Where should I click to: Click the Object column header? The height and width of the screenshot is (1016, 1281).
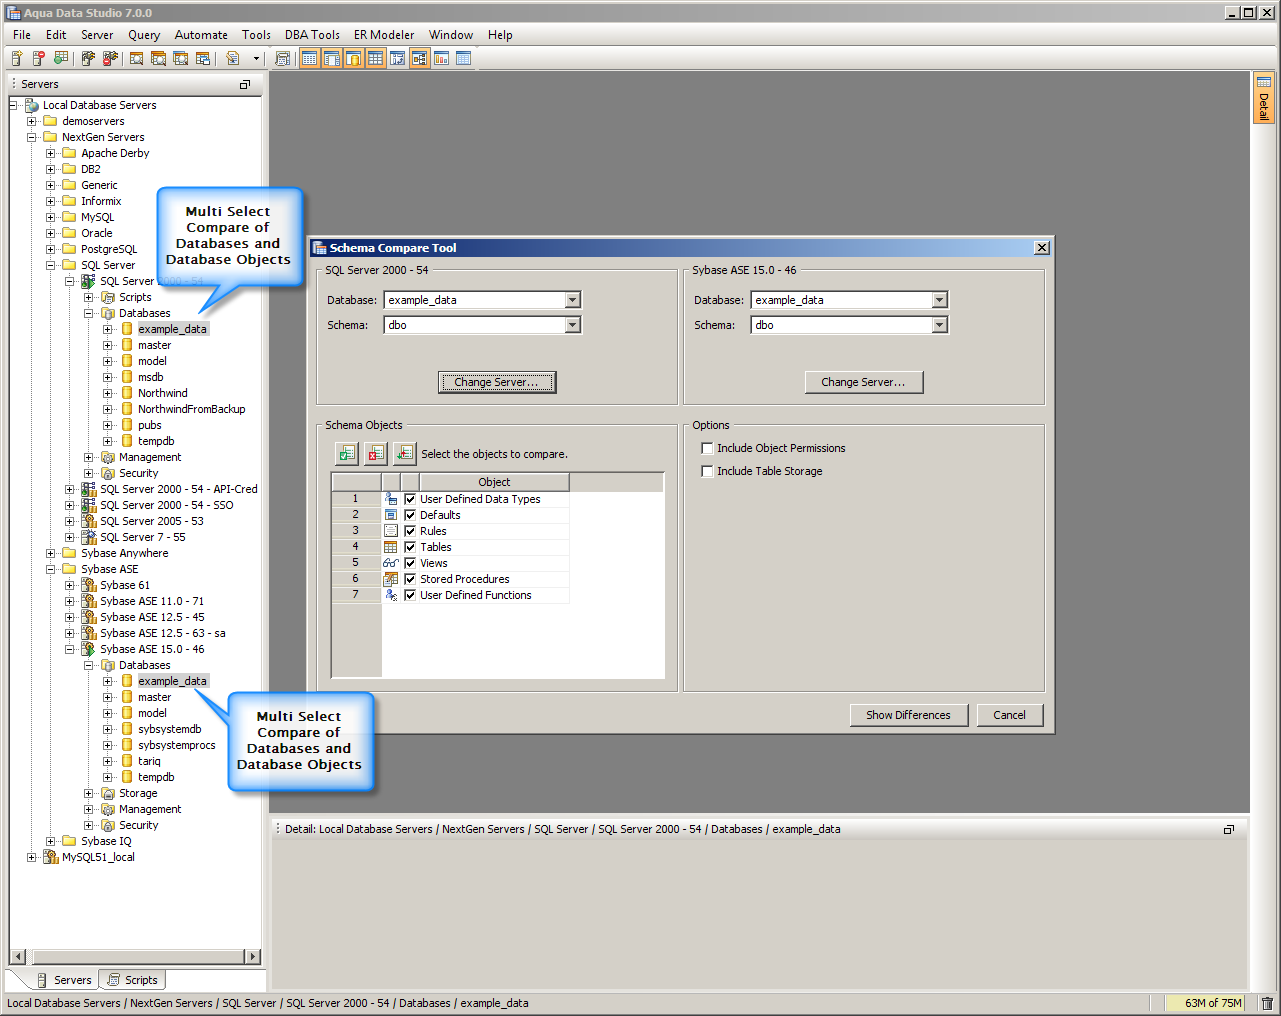point(494,482)
